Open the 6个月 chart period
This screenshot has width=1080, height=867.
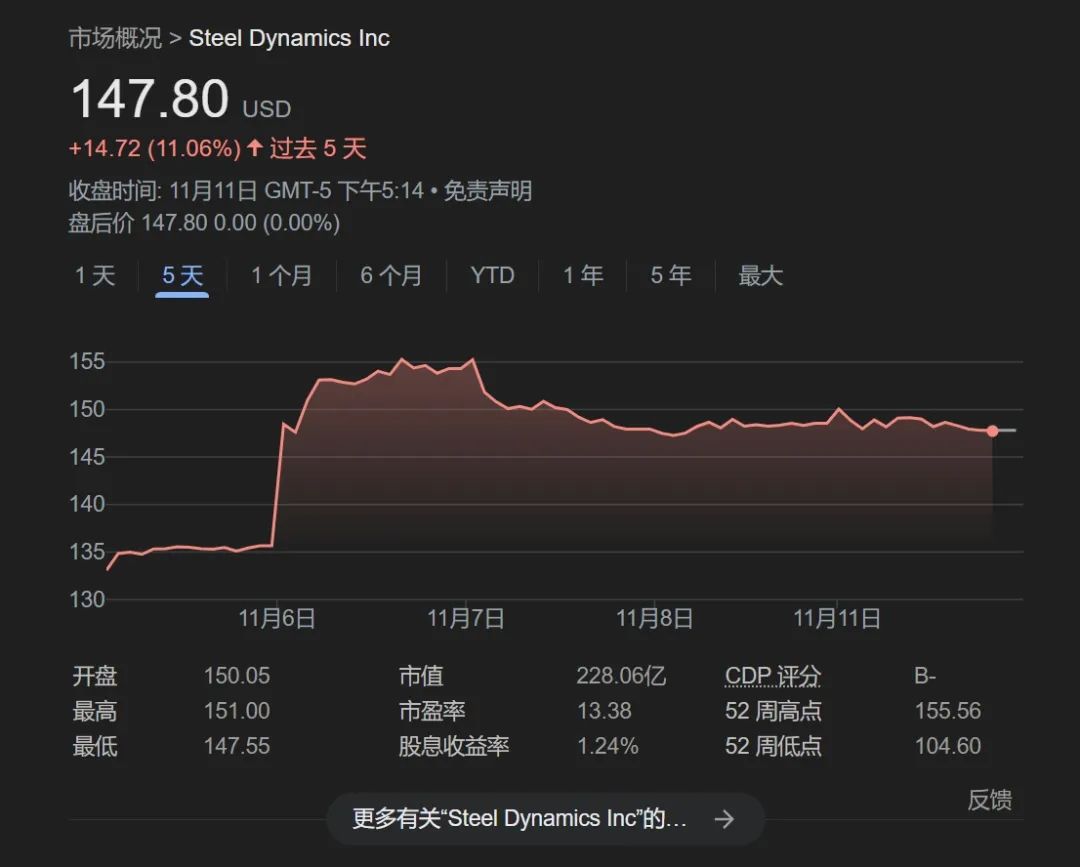[x=392, y=276]
